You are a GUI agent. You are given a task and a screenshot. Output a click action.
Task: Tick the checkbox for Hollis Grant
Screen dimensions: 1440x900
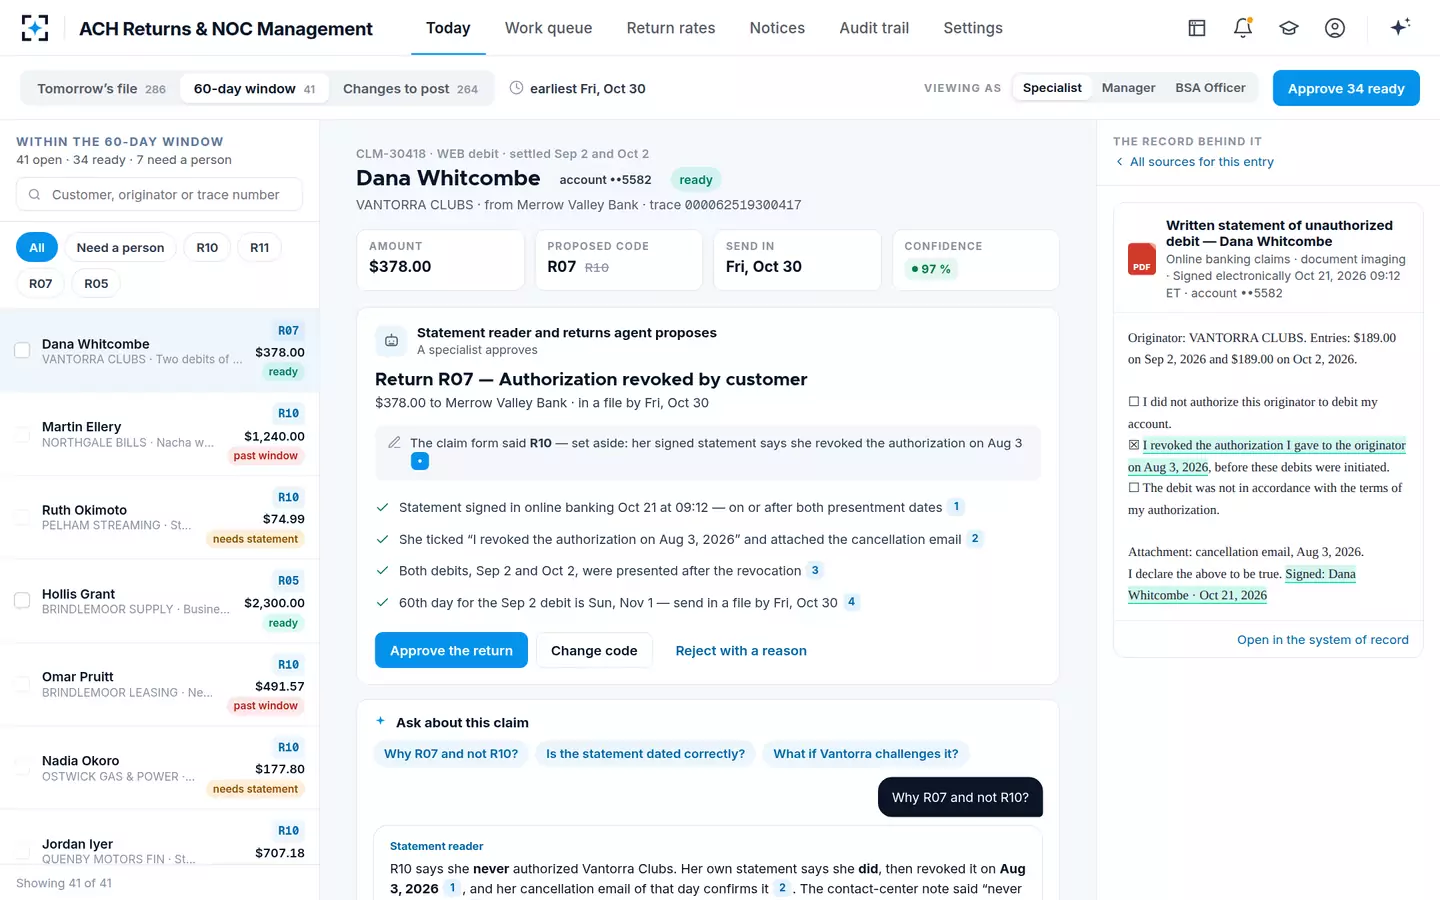click(x=22, y=601)
